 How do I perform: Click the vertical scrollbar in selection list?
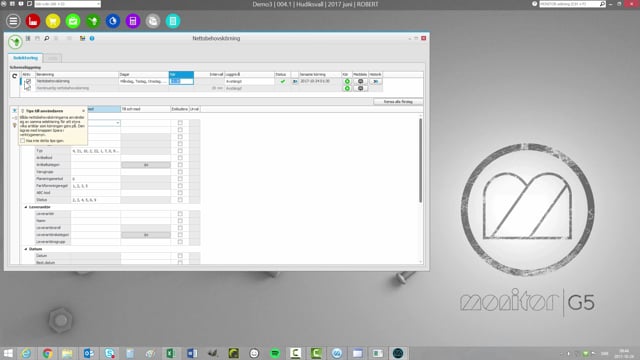420,160
